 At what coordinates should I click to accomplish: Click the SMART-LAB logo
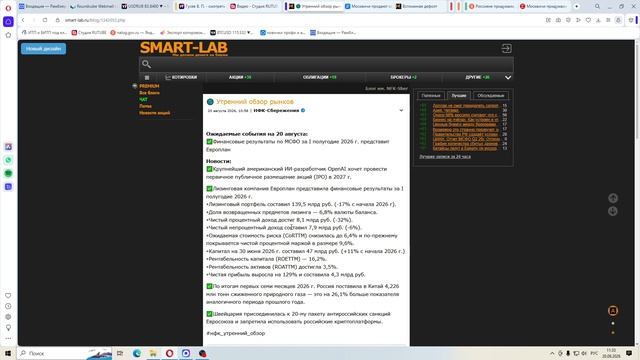coord(184,49)
